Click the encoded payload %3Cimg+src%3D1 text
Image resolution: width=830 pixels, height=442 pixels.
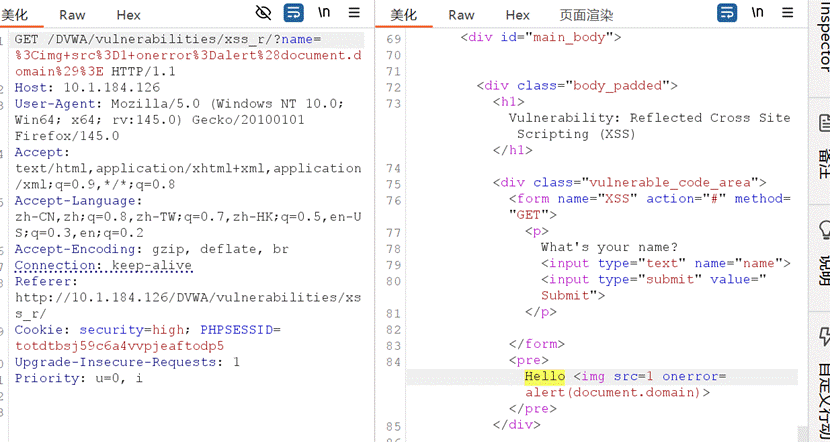pyautogui.click(x=71, y=55)
